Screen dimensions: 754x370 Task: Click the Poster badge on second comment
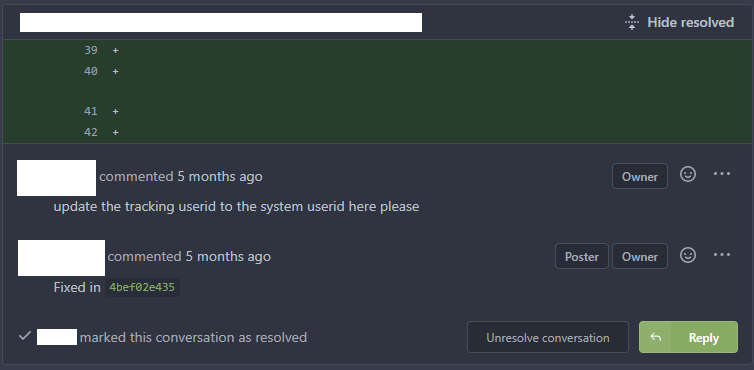[x=581, y=256]
